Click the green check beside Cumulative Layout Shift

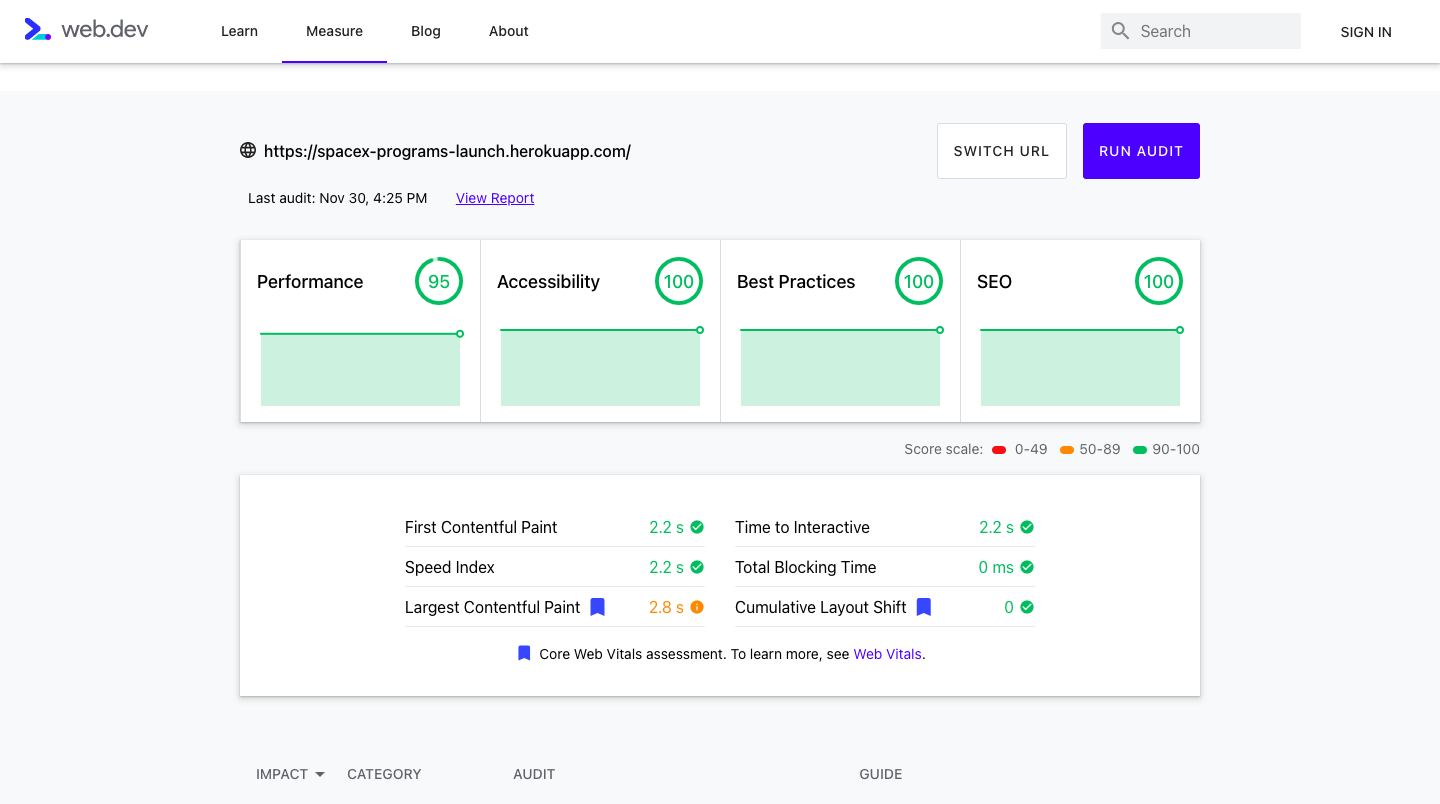coord(1027,607)
